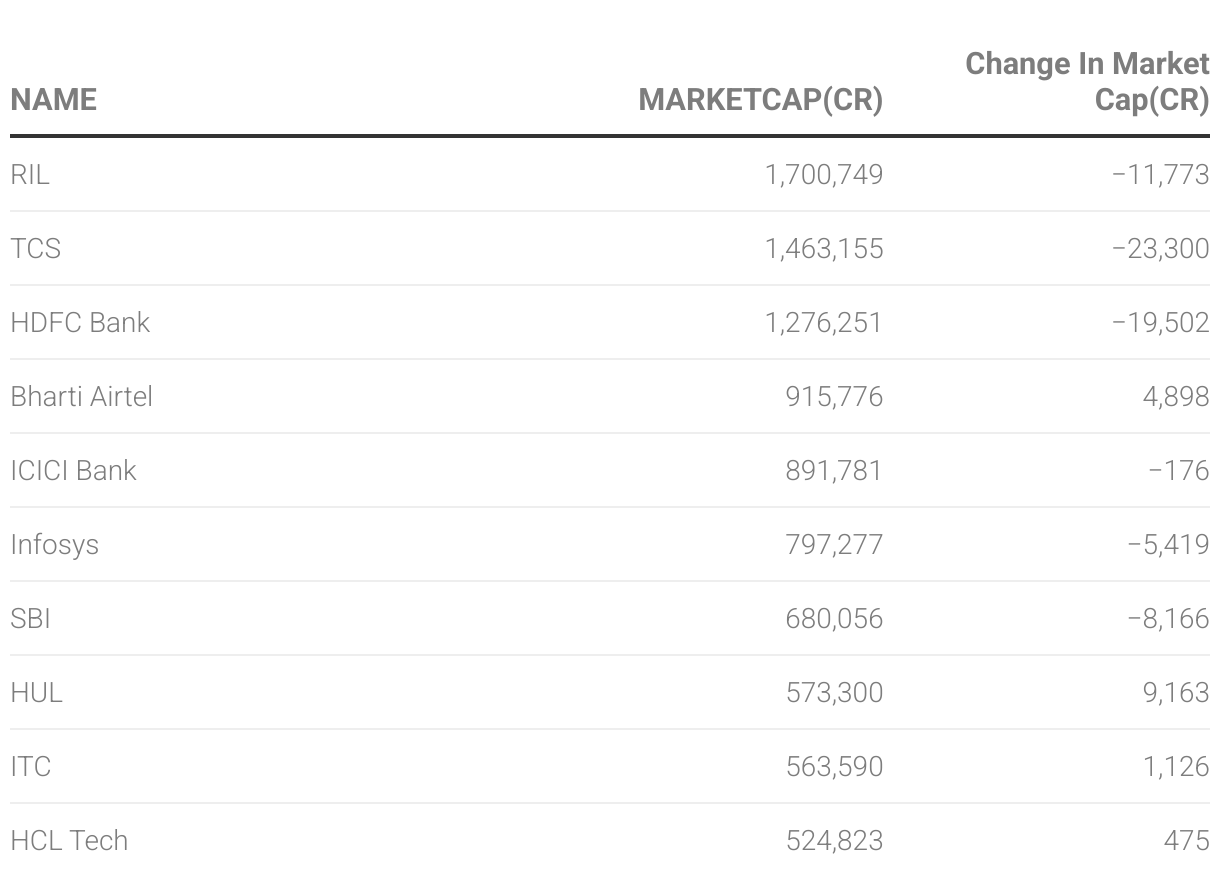Click the Change In Market Cap(CR) header
This screenshot has height=886, width=1220.
1087,82
